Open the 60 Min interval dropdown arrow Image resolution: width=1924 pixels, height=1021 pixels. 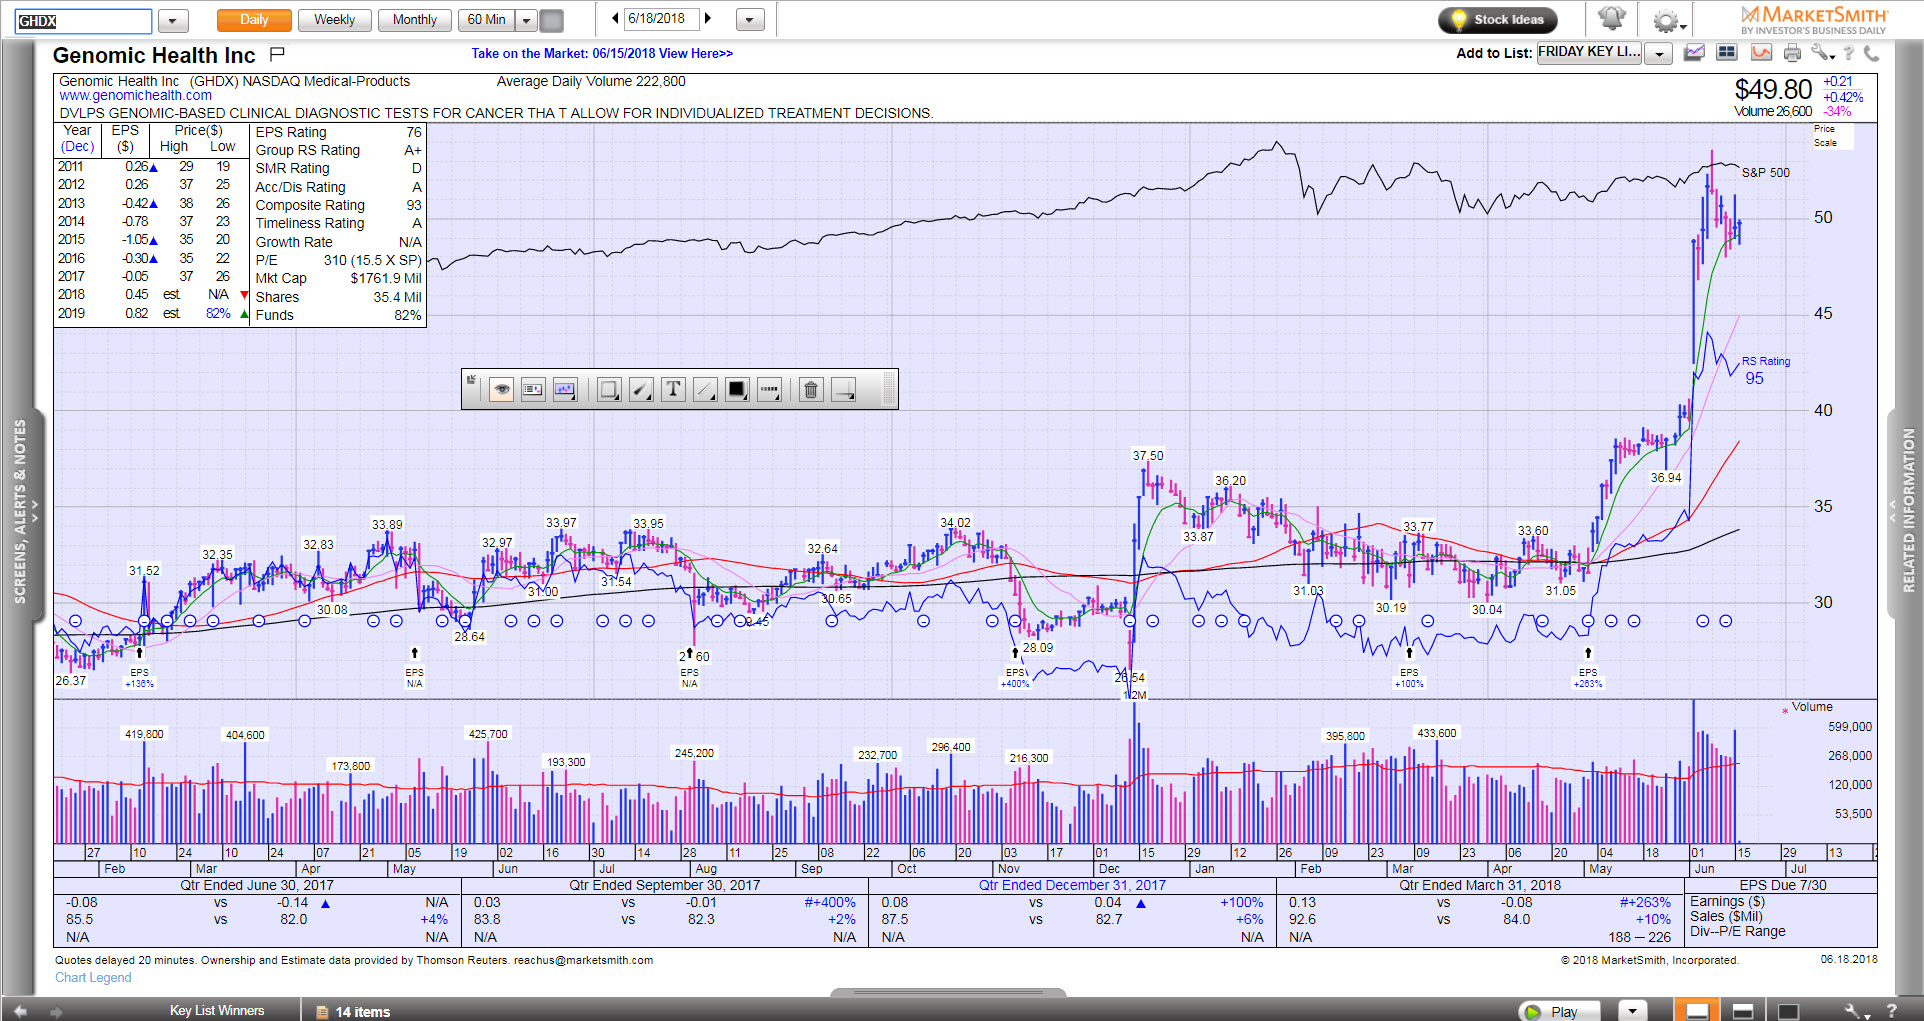click(526, 20)
